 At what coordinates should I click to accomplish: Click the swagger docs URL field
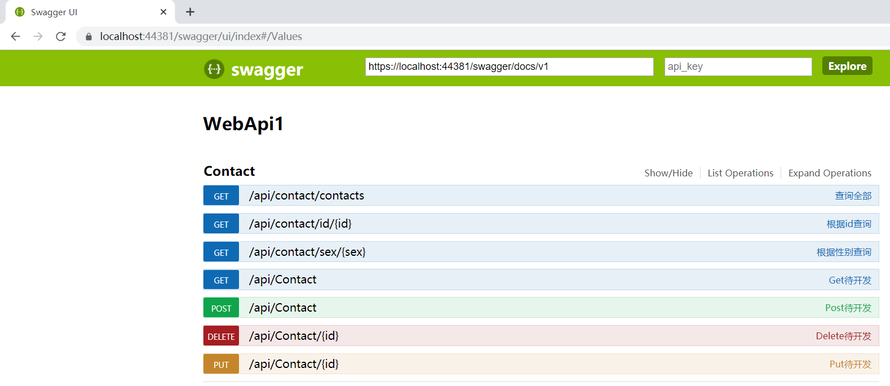click(509, 66)
